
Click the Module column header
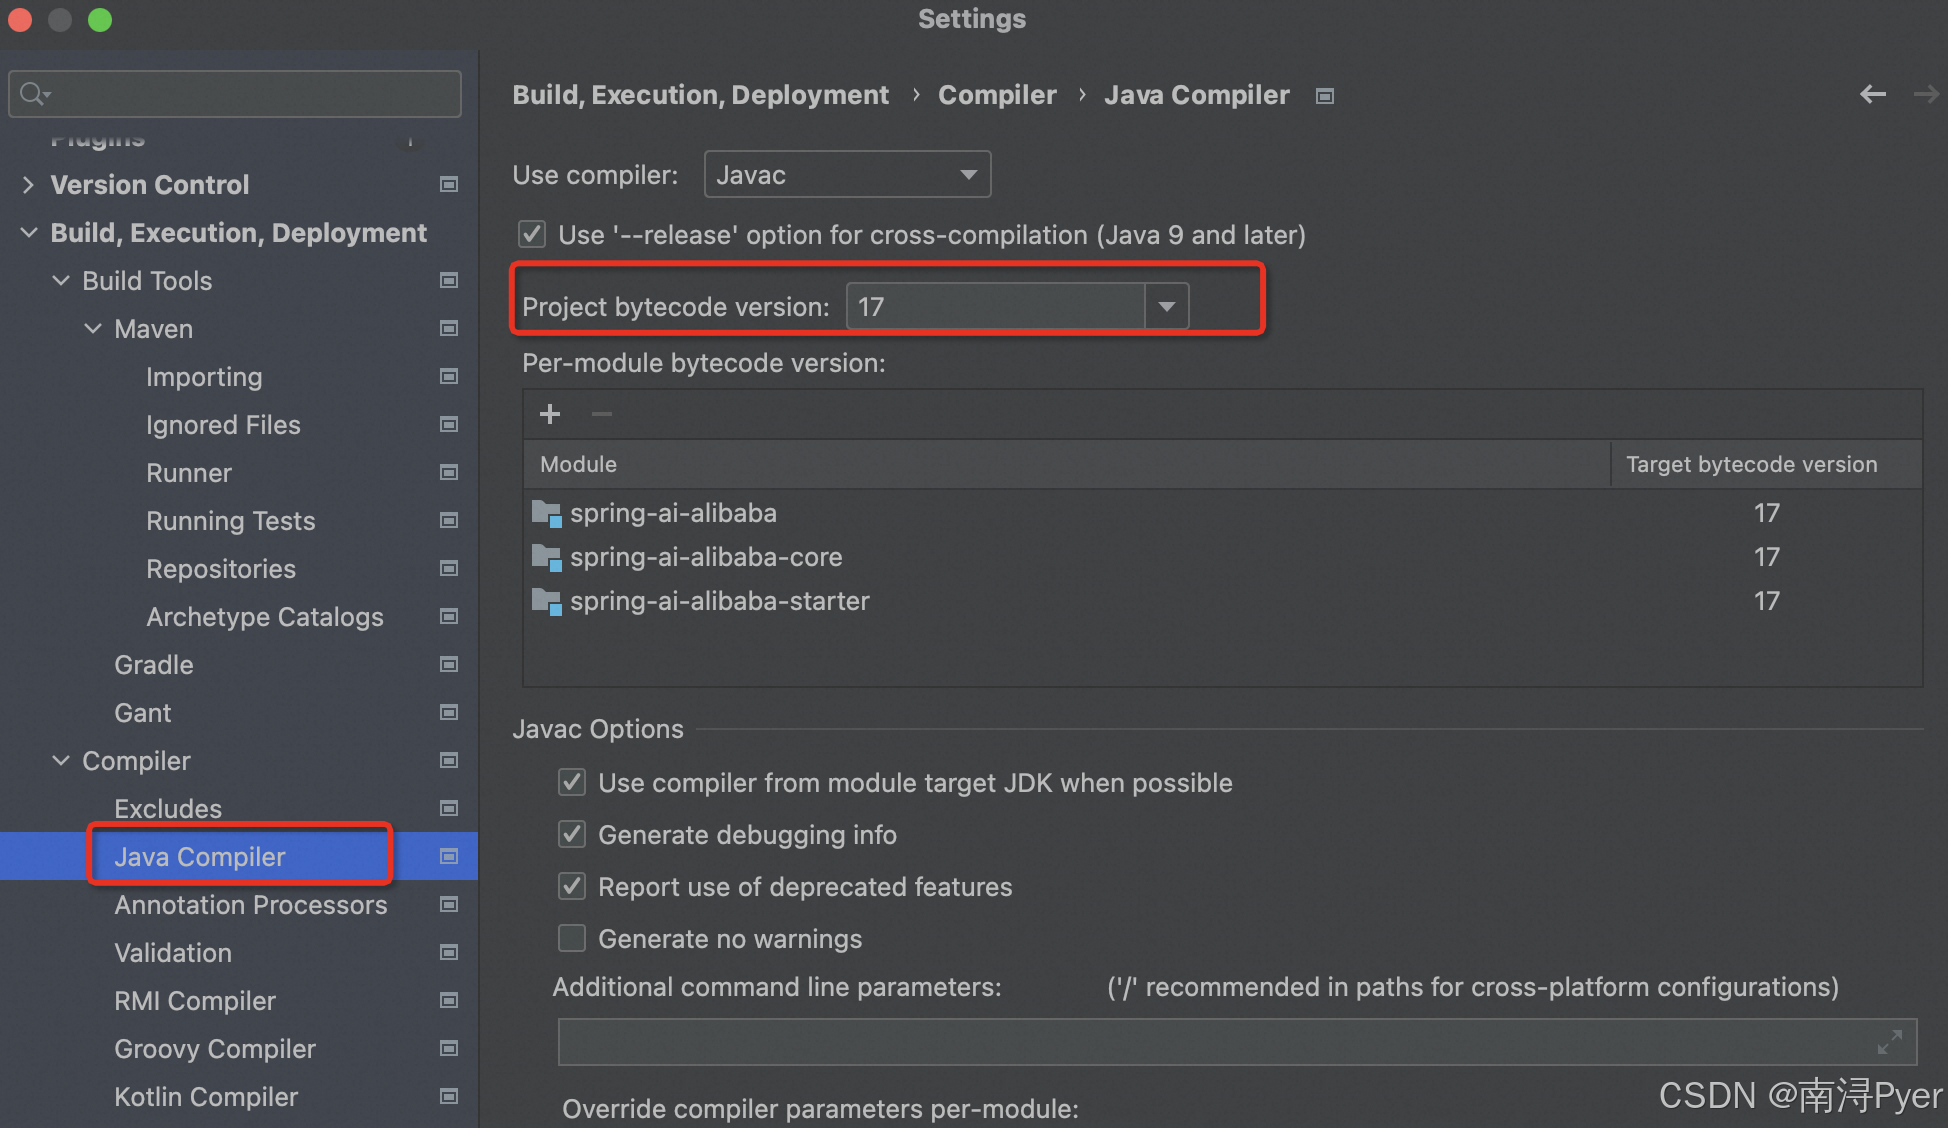click(1067, 464)
